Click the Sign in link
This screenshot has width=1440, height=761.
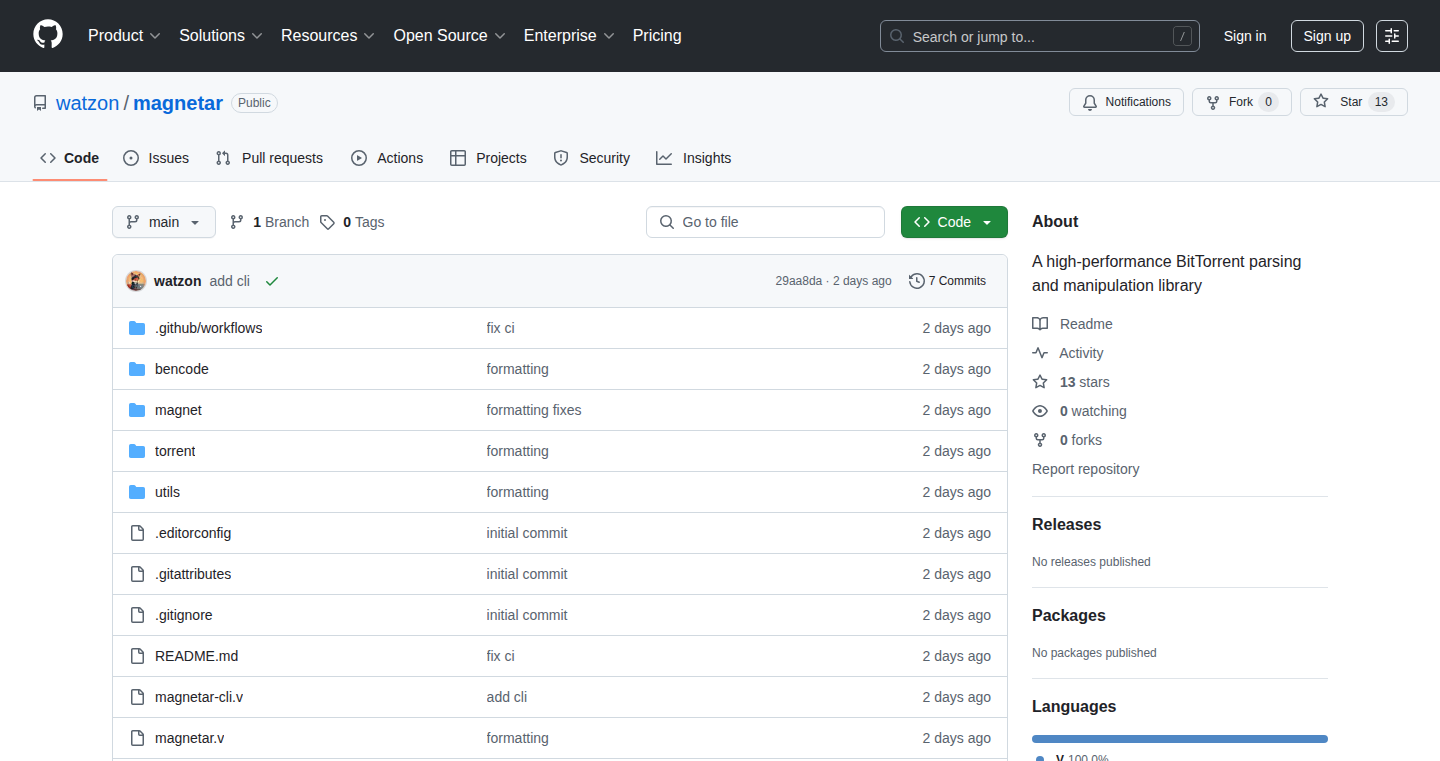click(x=1245, y=36)
